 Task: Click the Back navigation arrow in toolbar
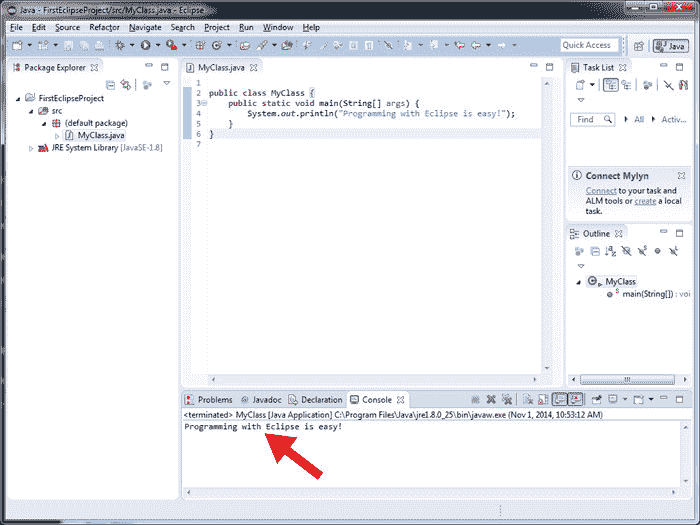476,45
